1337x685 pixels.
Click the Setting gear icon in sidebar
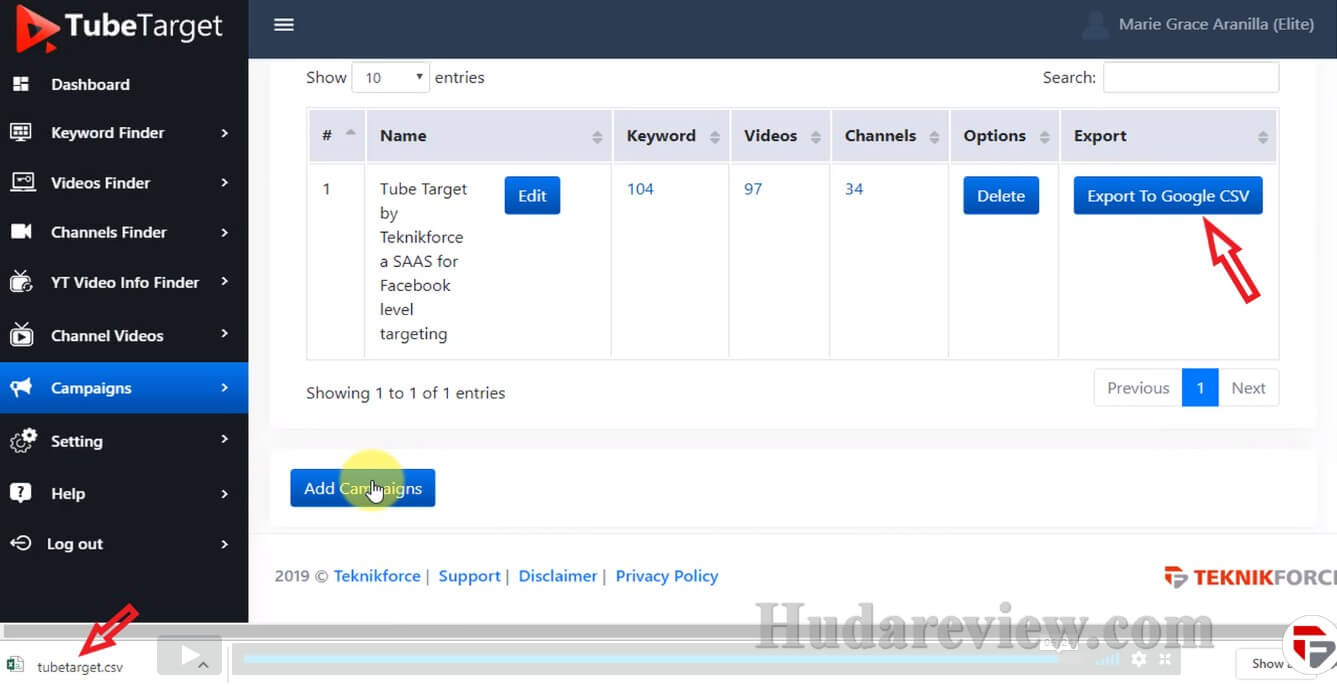22,440
